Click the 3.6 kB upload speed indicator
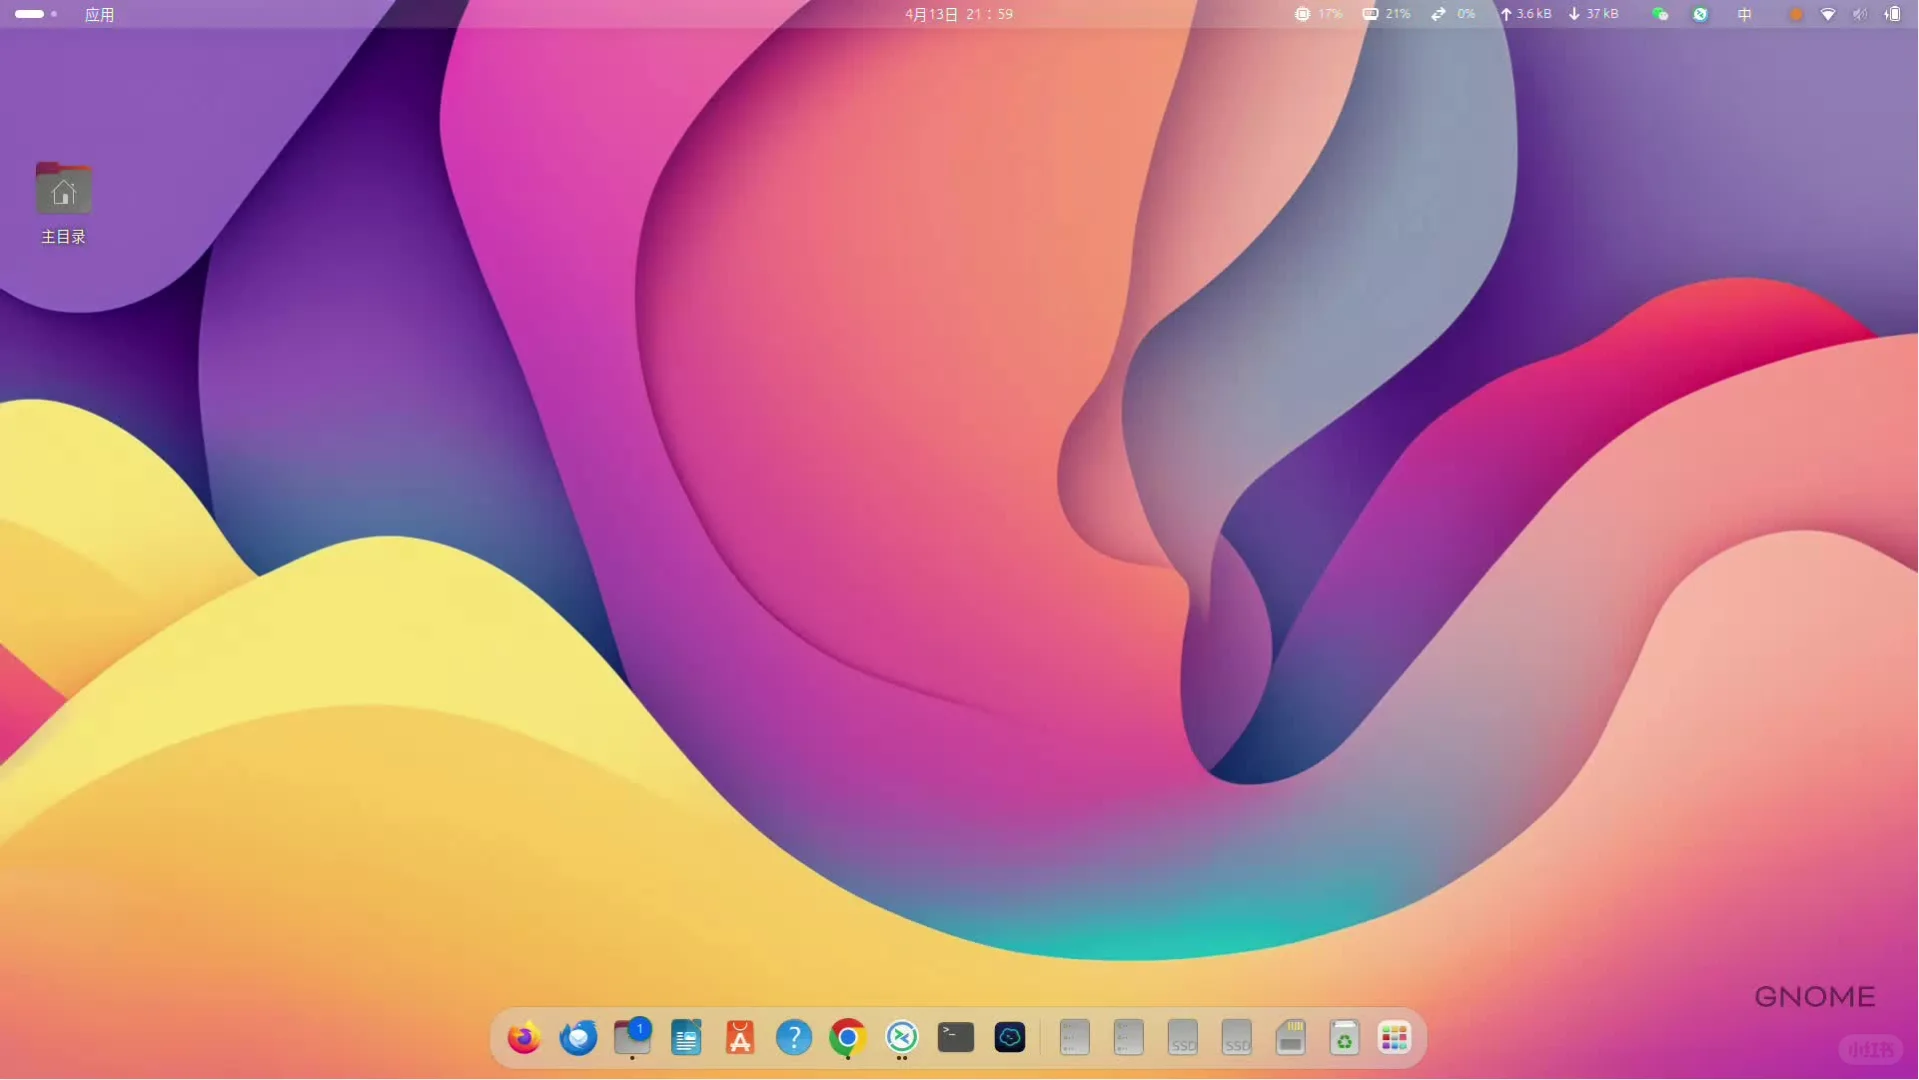 click(1525, 14)
